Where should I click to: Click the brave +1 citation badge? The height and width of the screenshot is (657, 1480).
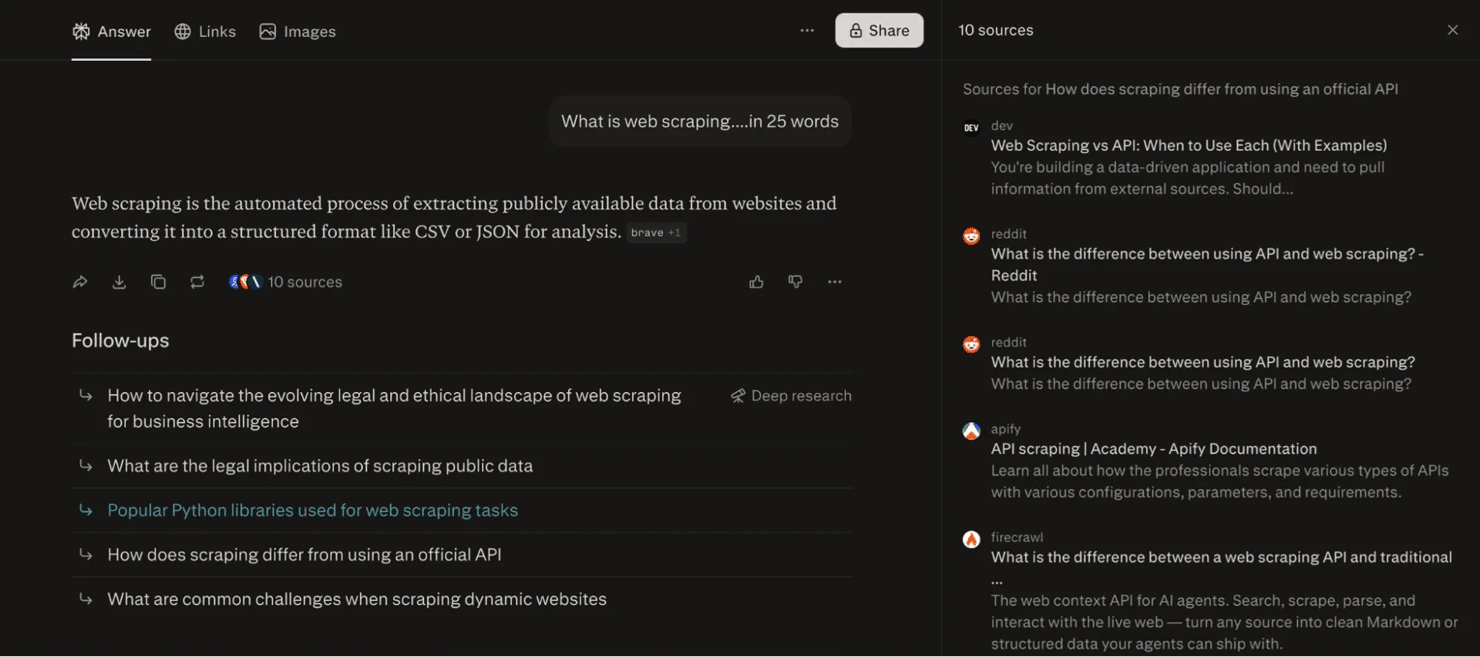pos(656,232)
